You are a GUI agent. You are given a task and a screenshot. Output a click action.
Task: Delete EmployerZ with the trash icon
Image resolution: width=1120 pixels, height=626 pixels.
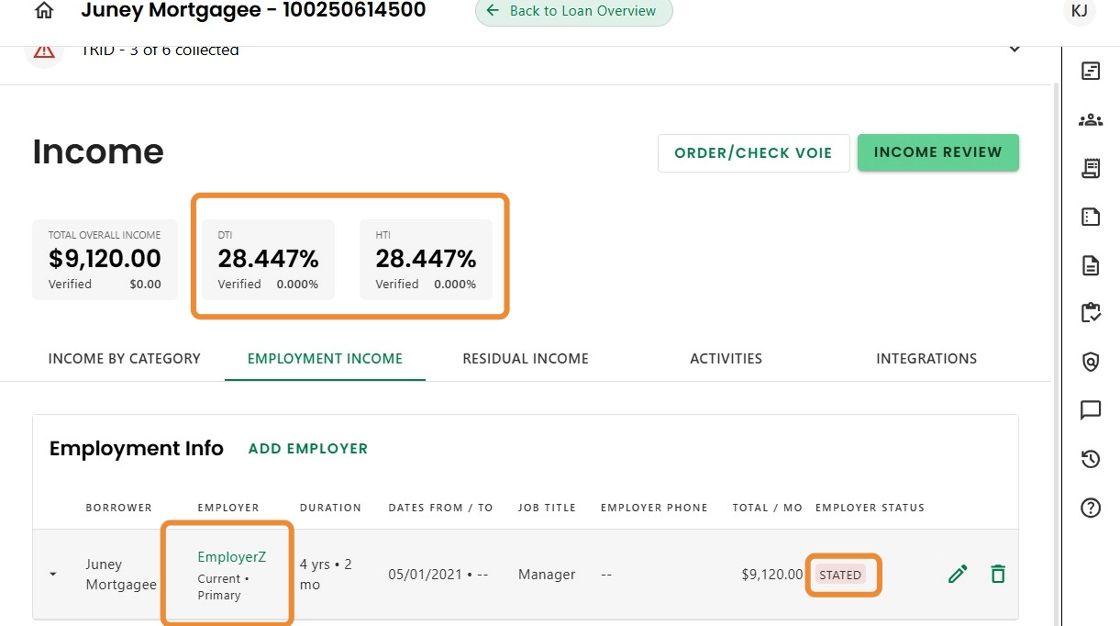[997, 574]
